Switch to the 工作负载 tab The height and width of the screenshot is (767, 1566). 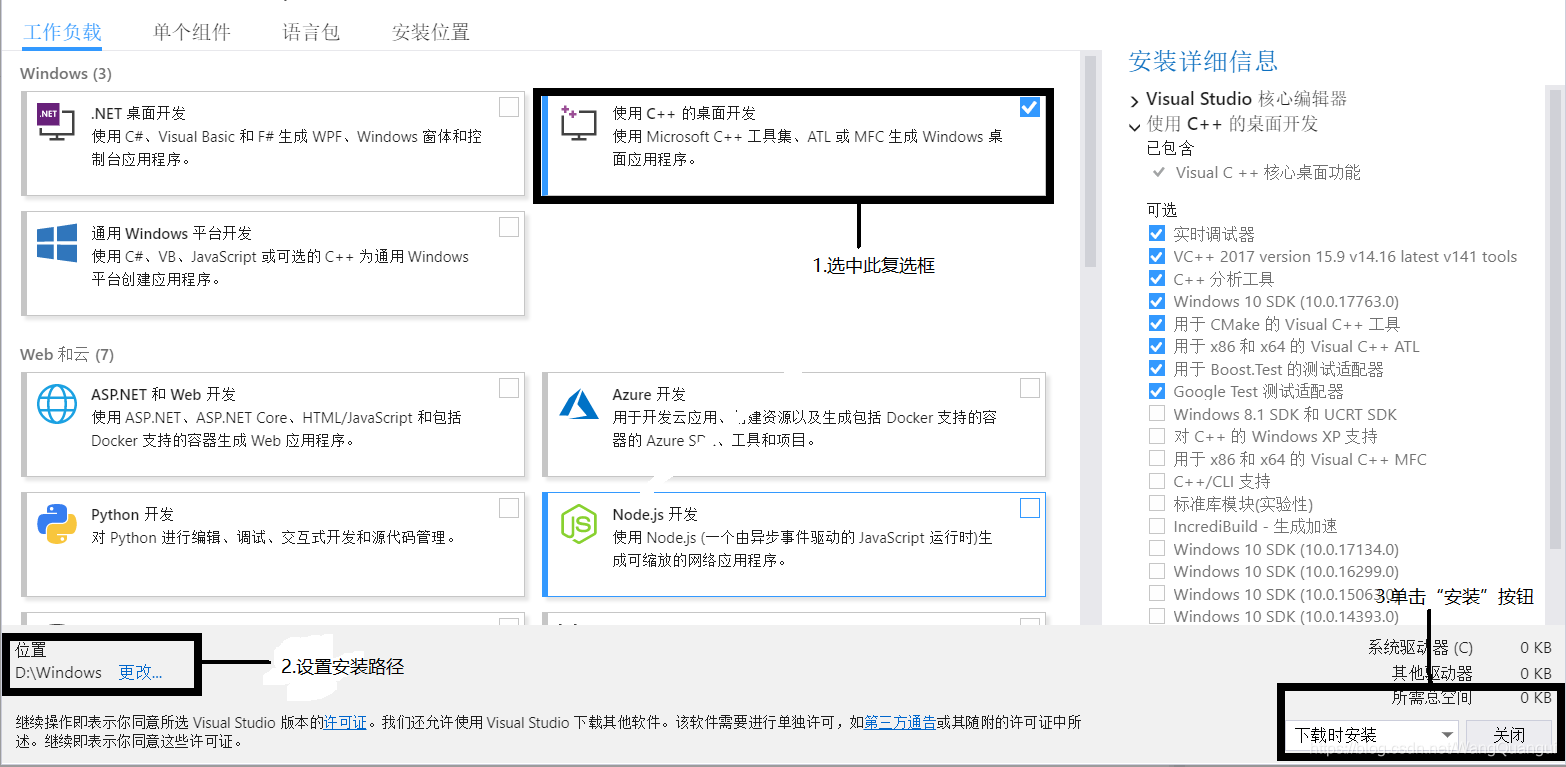[62, 32]
